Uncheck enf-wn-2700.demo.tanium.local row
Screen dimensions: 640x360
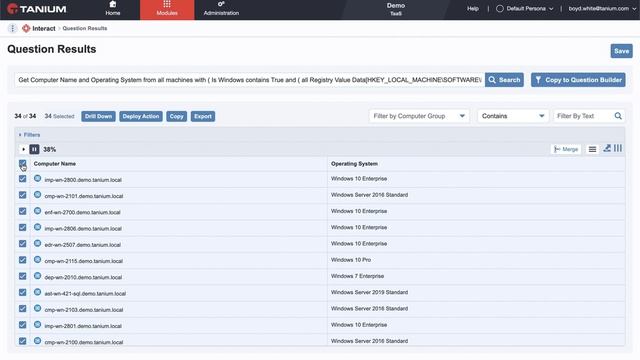point(22,211)
